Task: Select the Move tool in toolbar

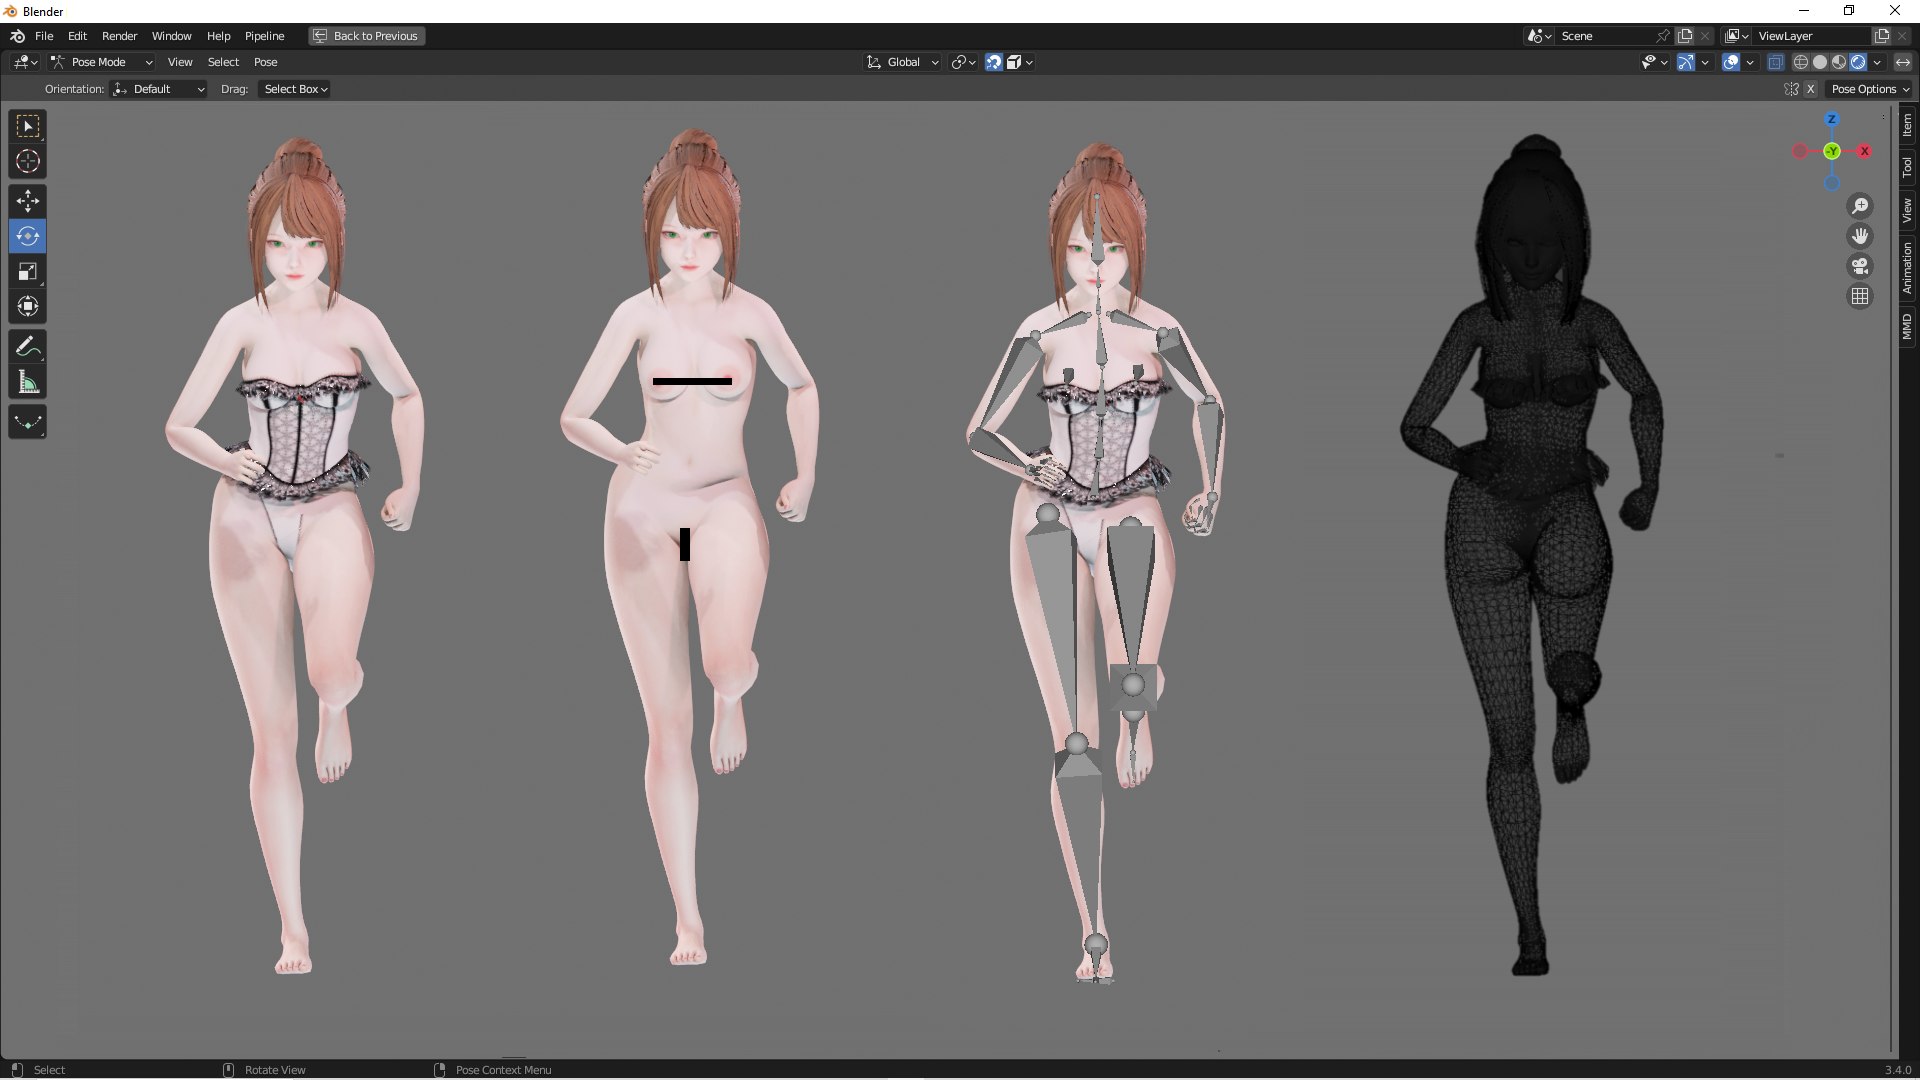Action: 28,201
